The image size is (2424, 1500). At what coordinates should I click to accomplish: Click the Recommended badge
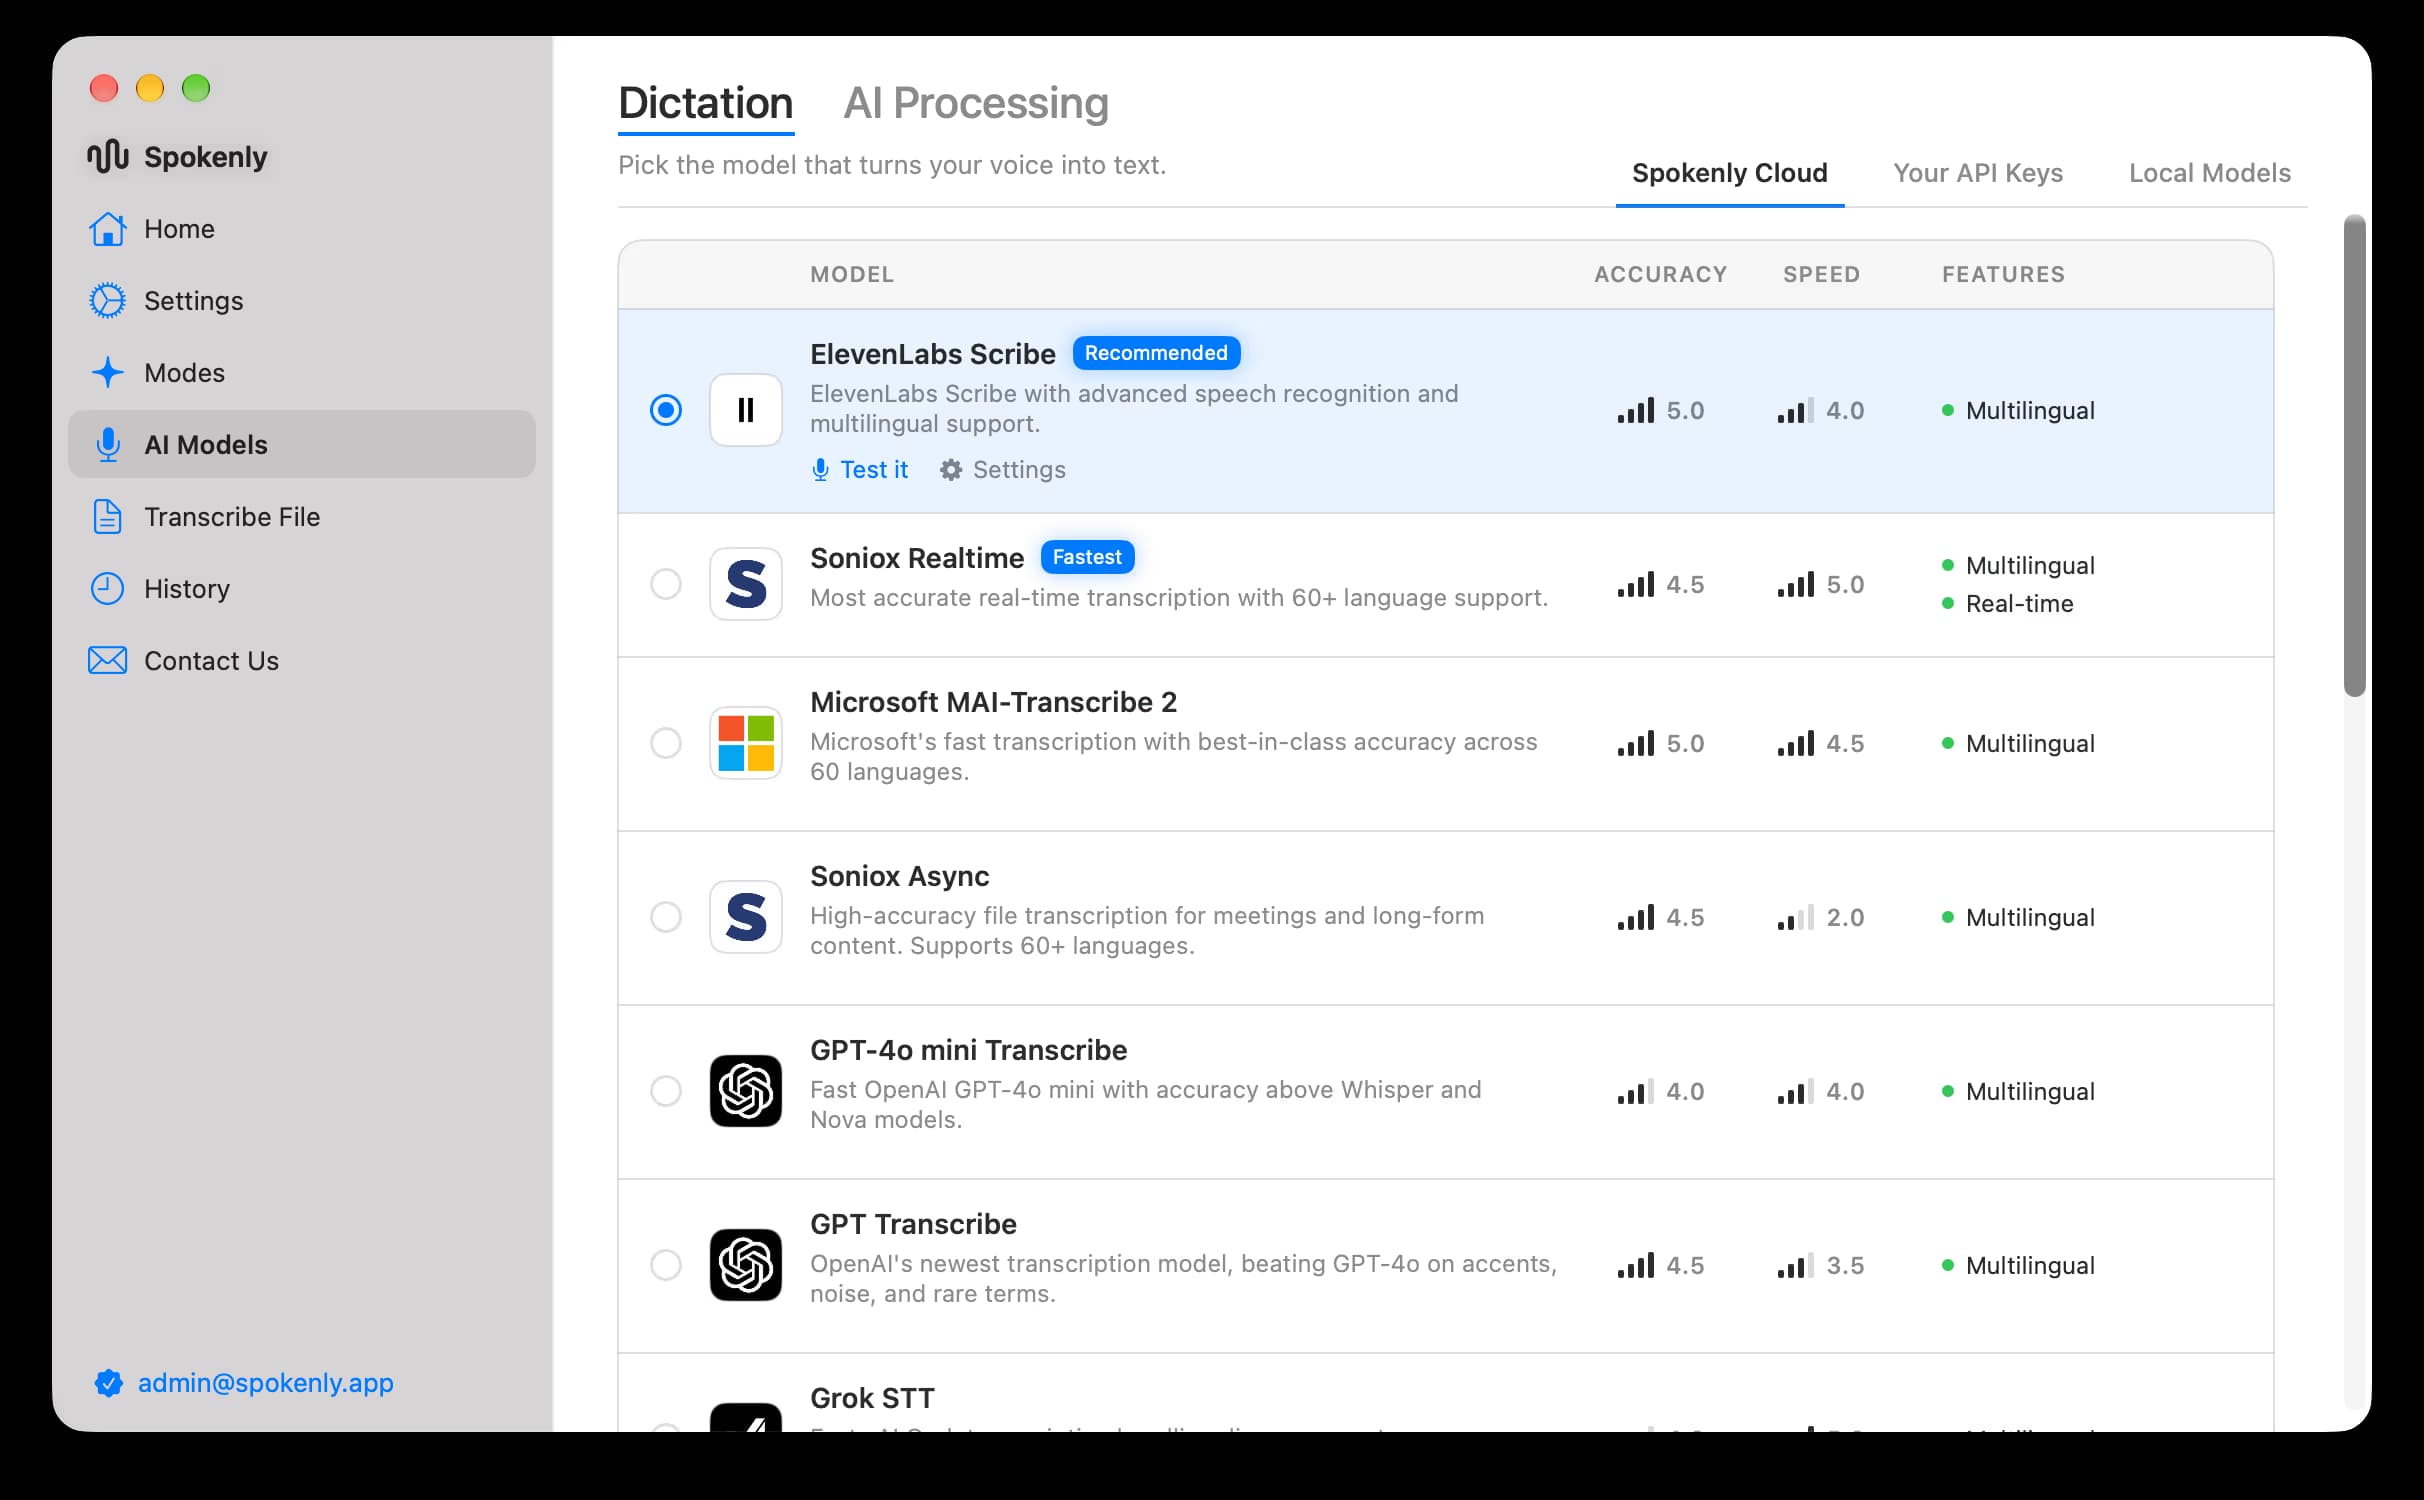point(1156,353)
